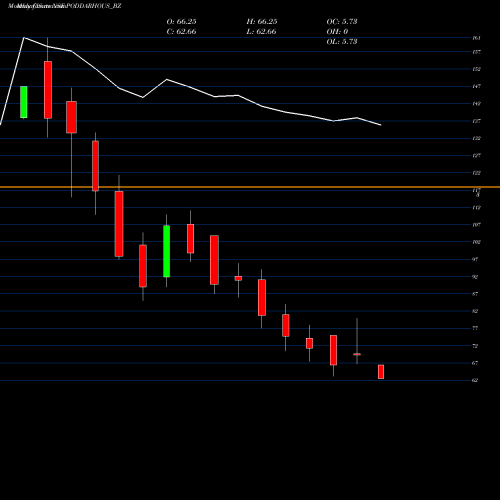Click the tallest red candle topping near 117

(x=119, y=224)
